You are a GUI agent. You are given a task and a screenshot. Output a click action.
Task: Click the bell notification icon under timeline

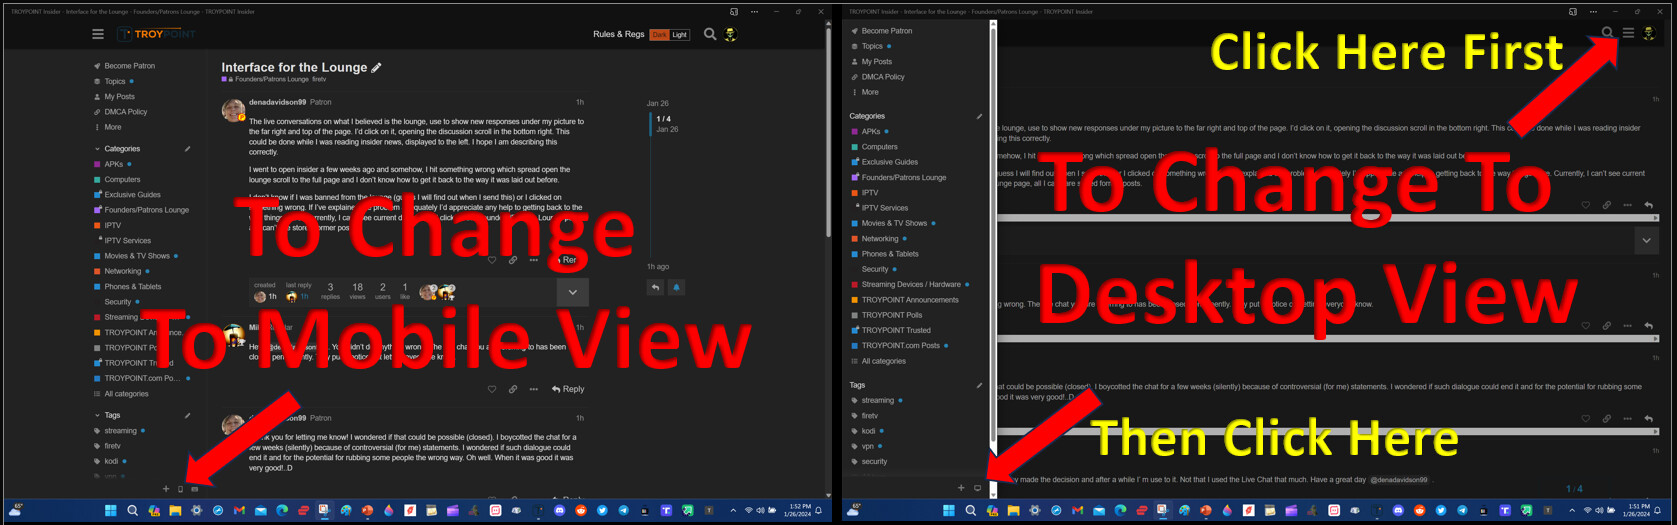[x=676, y=287]
